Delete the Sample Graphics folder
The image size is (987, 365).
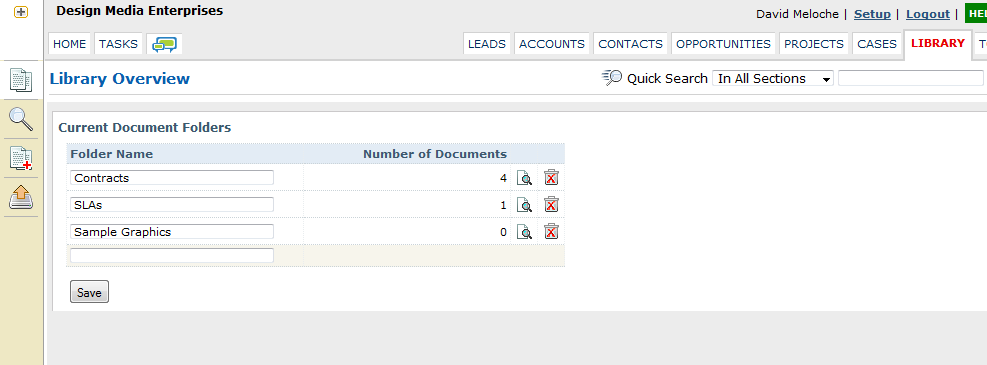tap(551, 232)
